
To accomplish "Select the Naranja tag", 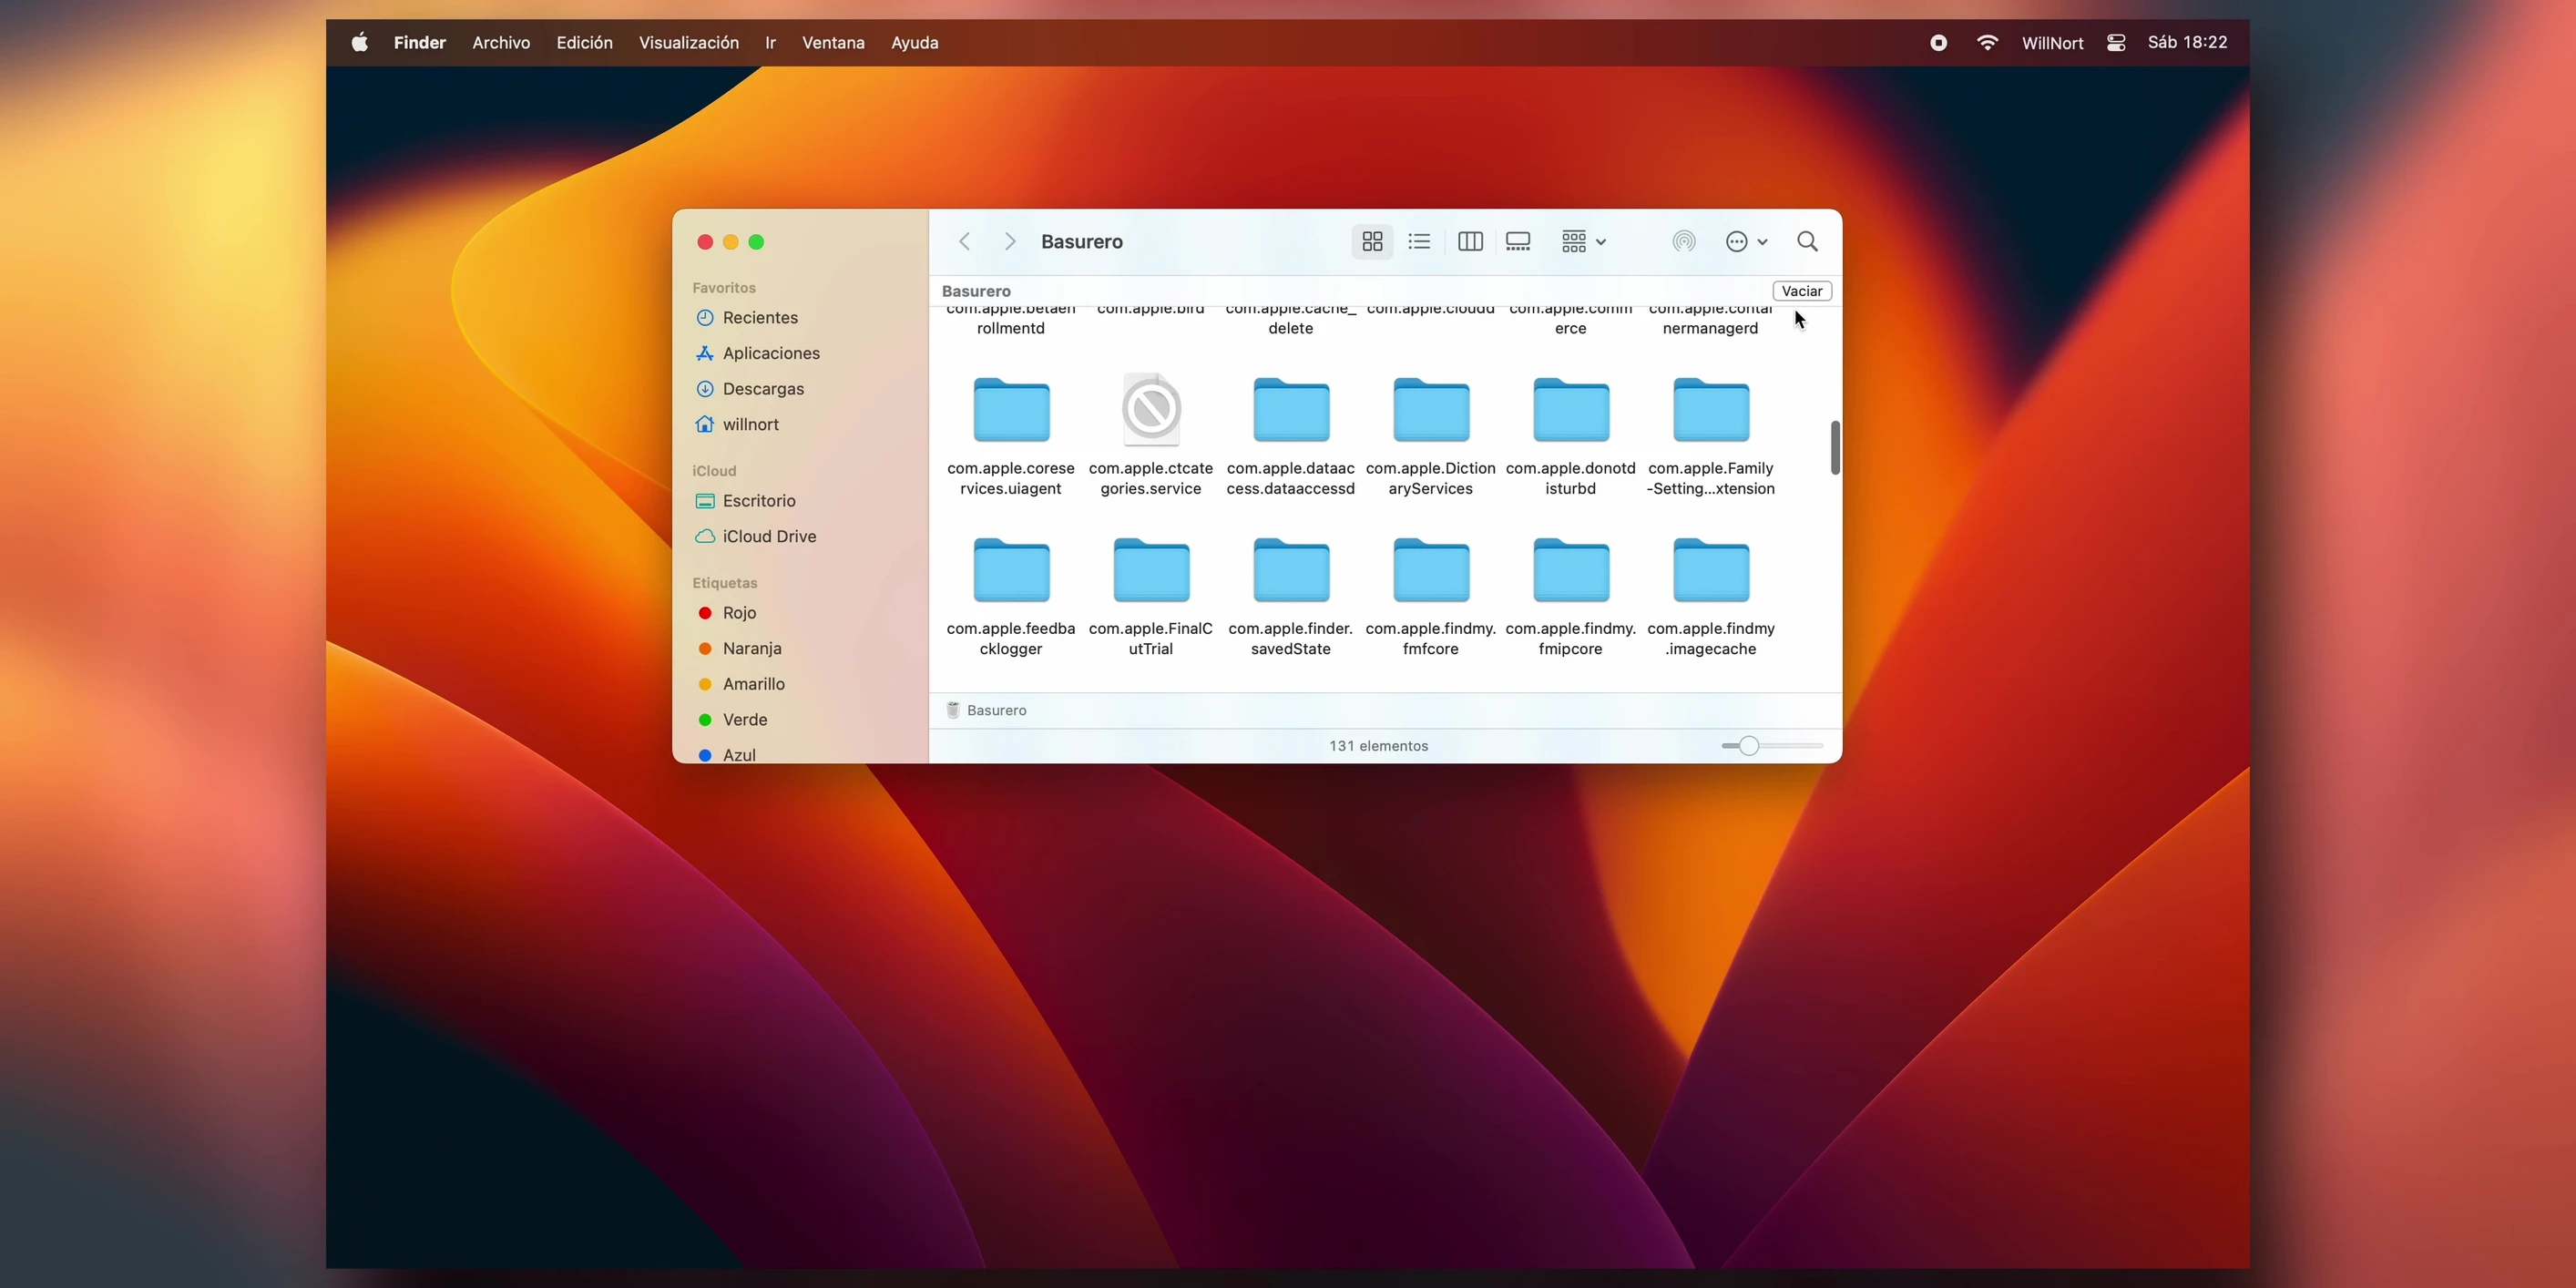I will [x=752, y=648].
